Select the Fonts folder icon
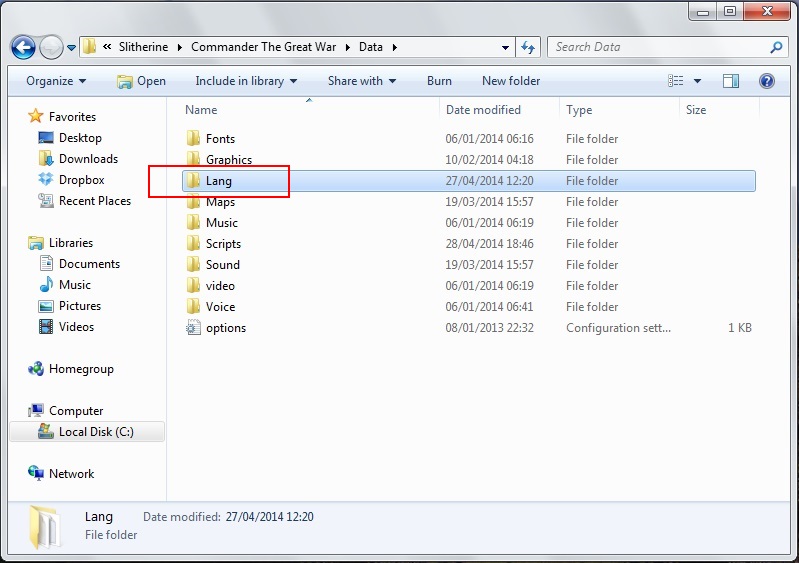 tap(193, 139)
